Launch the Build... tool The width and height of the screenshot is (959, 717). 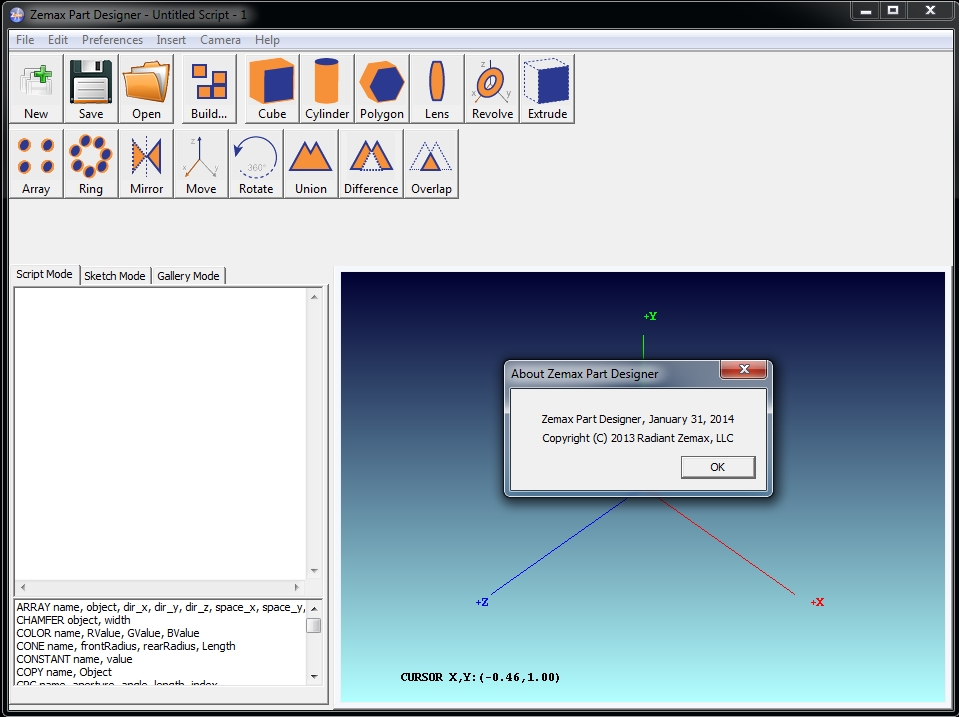[209, 89]
